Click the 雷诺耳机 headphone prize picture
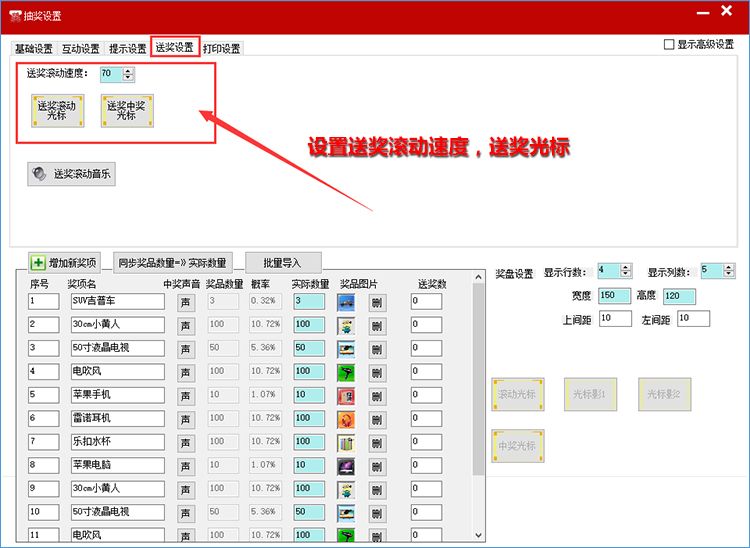 click(345, 418)
